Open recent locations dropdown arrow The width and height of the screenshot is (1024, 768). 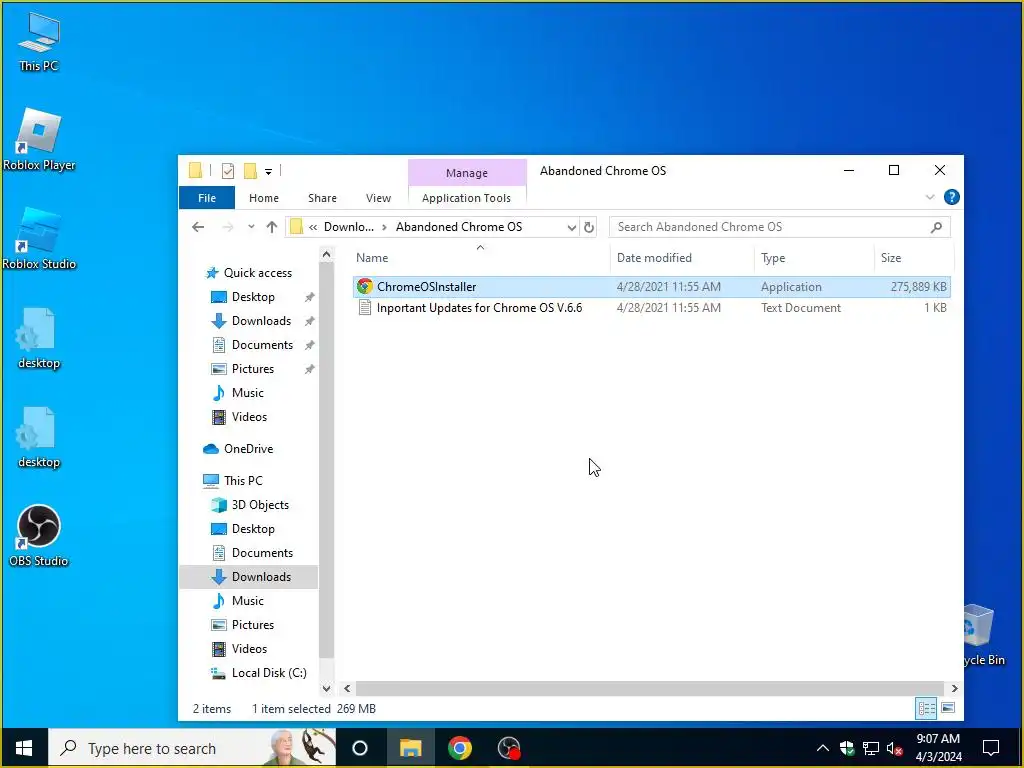click(251, 227)
